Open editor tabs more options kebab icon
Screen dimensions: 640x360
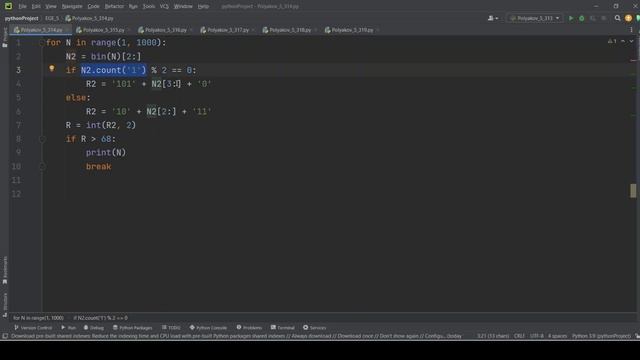(631, 30)
